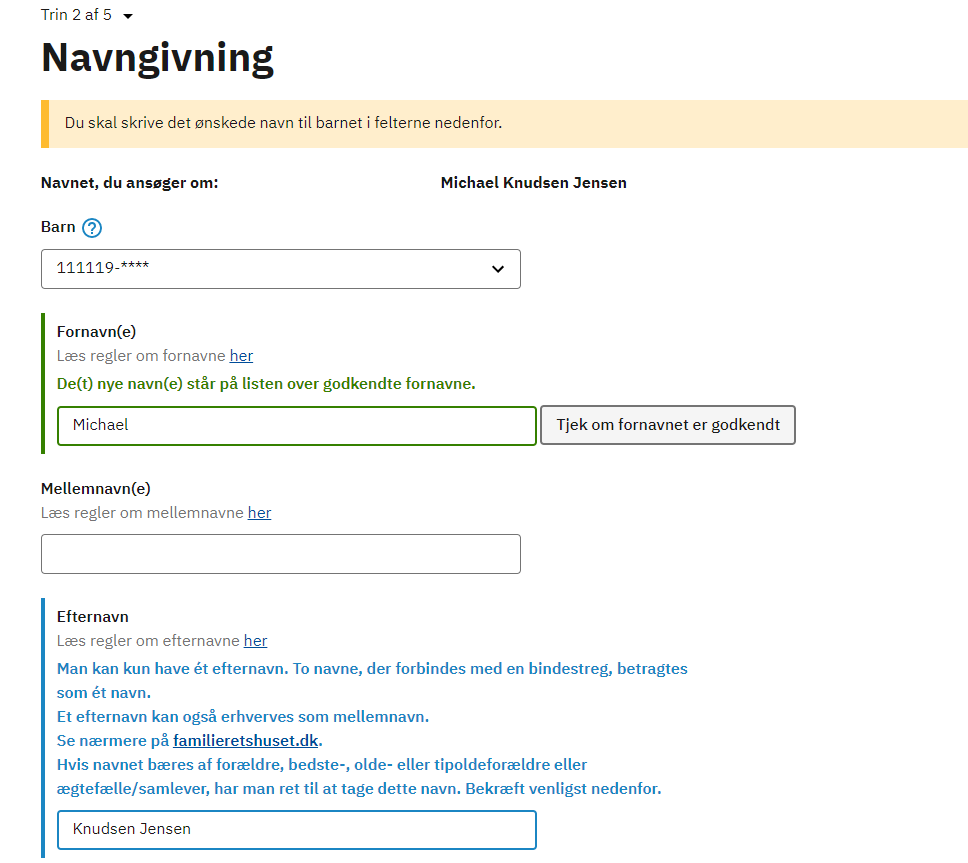Focus the empty Mellemnavn(e) input field
The height and width of the screenshot is (863, 968).
pos(281,554)
